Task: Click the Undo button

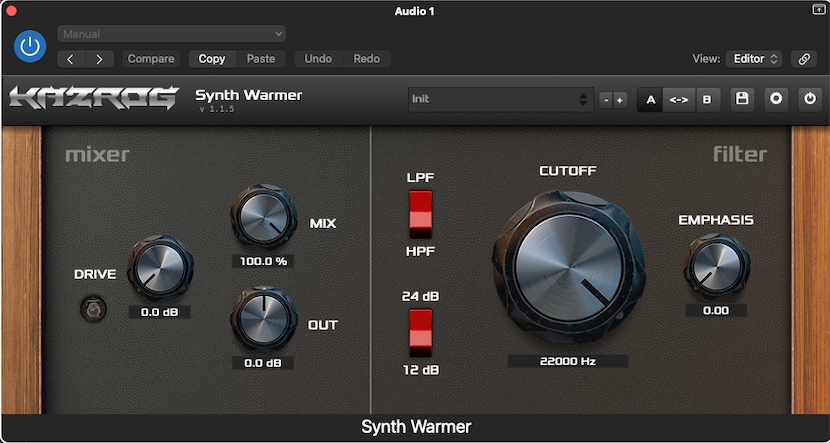Action: [318, 59]
